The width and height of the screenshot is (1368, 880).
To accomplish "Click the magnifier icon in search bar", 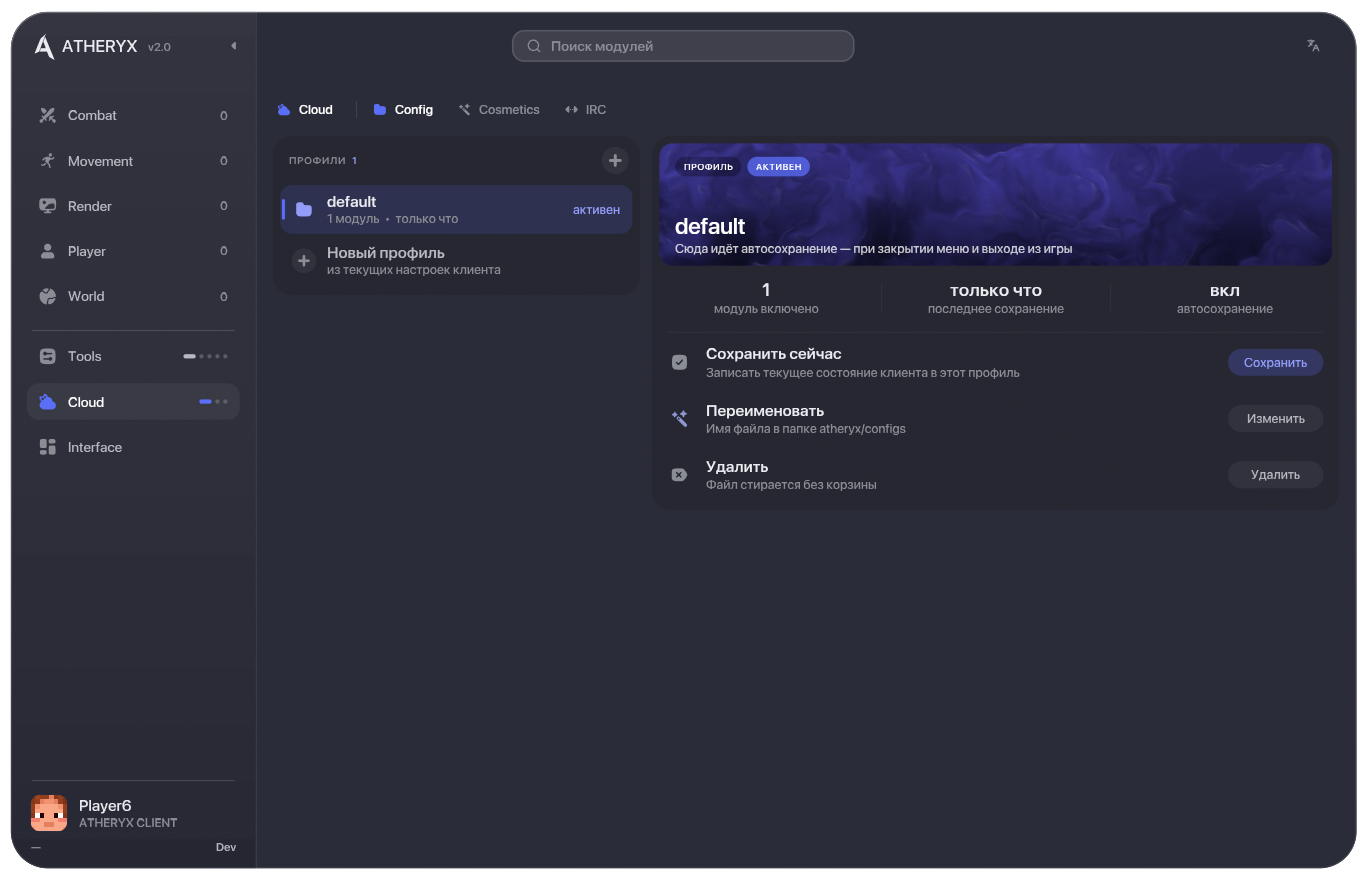I will point(534,46).
